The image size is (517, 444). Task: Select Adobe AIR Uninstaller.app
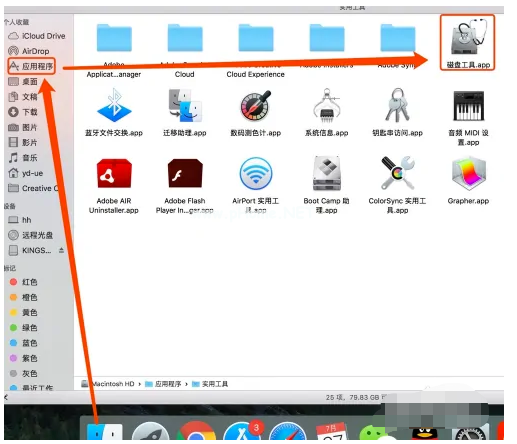tap(114, 173)
